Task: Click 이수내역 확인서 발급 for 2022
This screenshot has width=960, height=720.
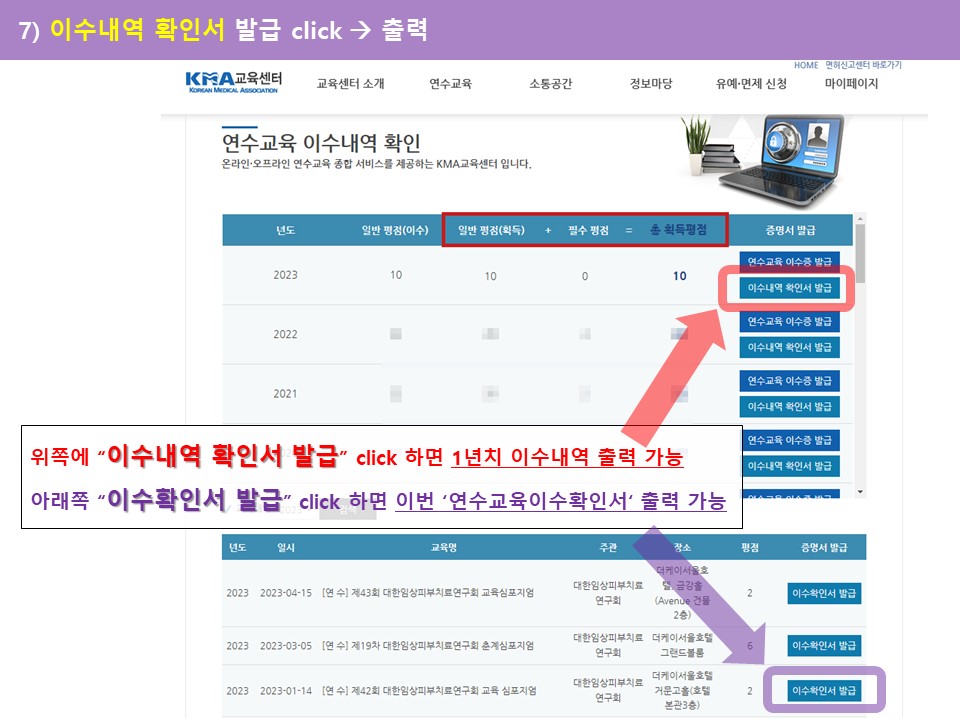Action: 790,347
